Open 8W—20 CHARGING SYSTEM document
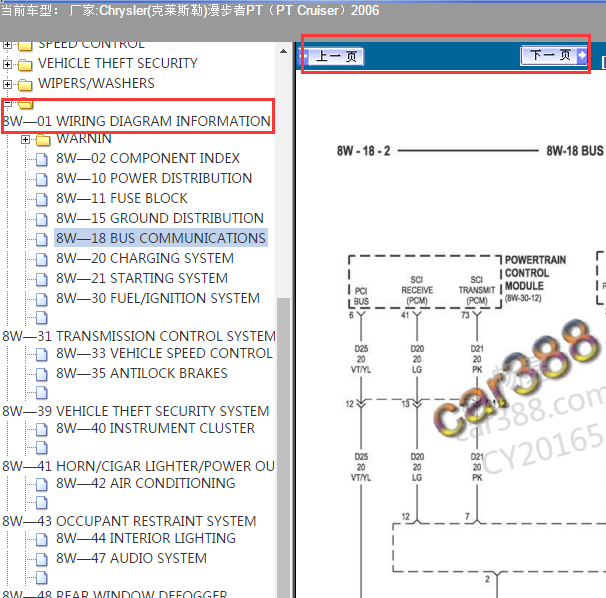This screenshot has height=598, width=606. tap(145, 258)
